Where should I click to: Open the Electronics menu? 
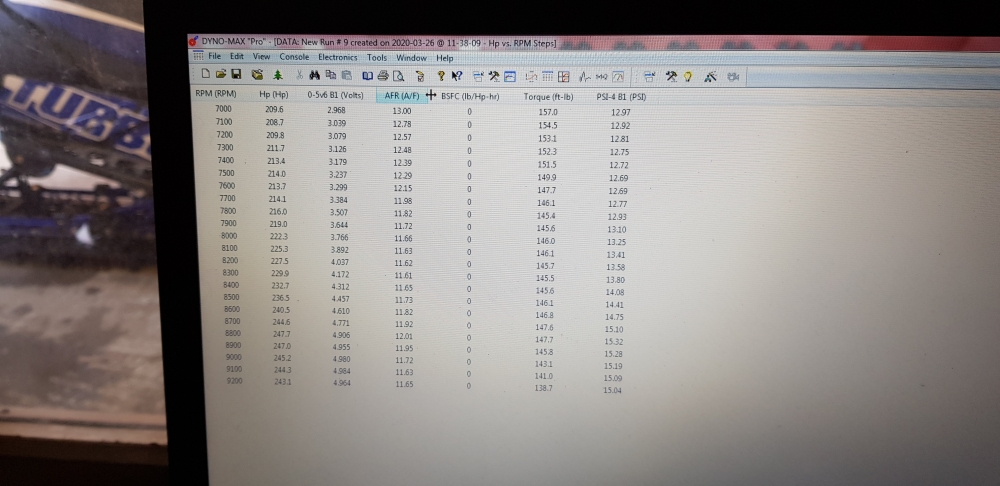[x=338, y=57]
